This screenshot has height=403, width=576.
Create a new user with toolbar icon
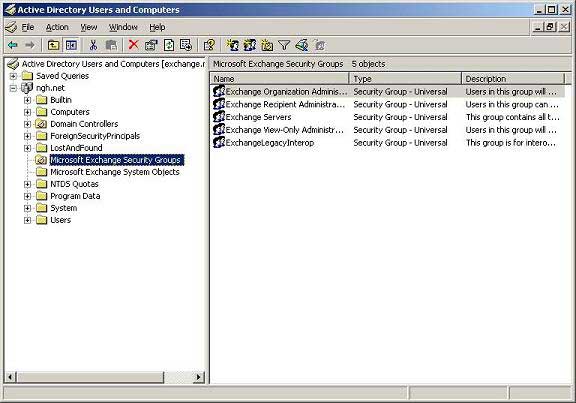pos(232,45)
